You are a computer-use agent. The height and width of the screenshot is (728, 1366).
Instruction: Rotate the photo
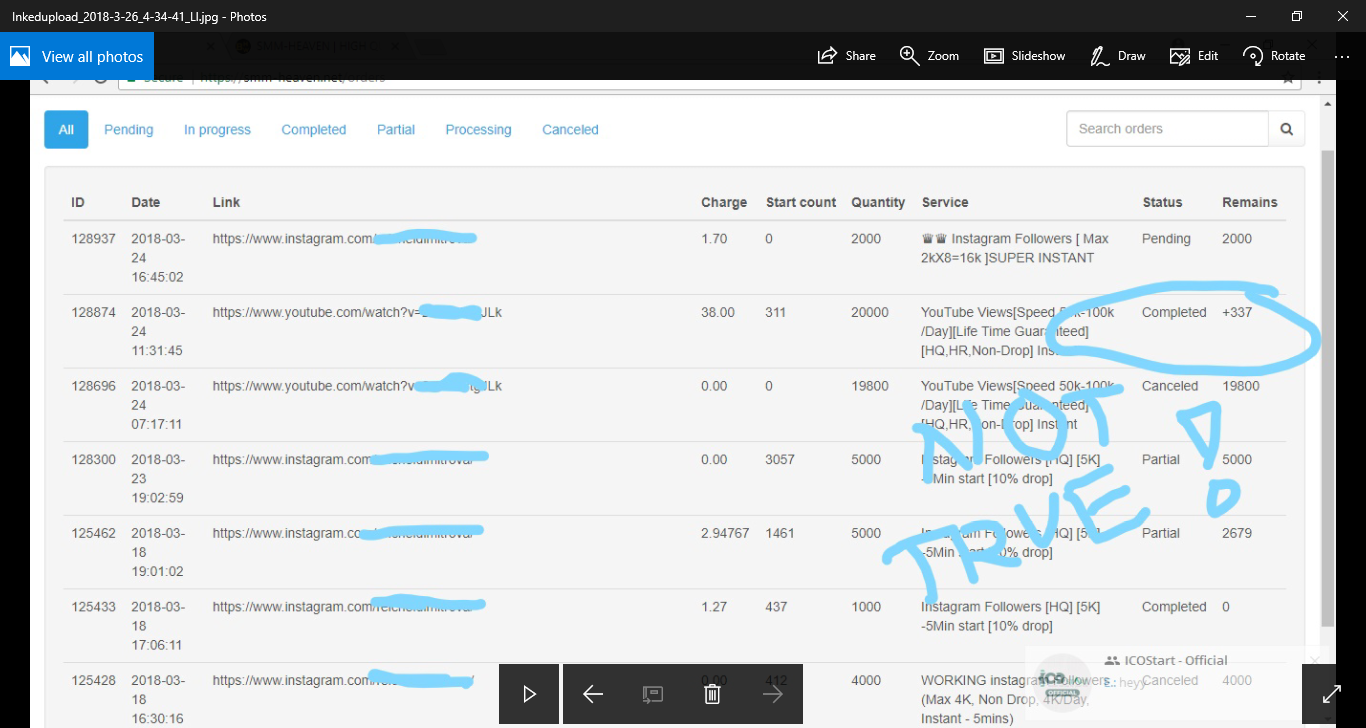coord(1274,56)
